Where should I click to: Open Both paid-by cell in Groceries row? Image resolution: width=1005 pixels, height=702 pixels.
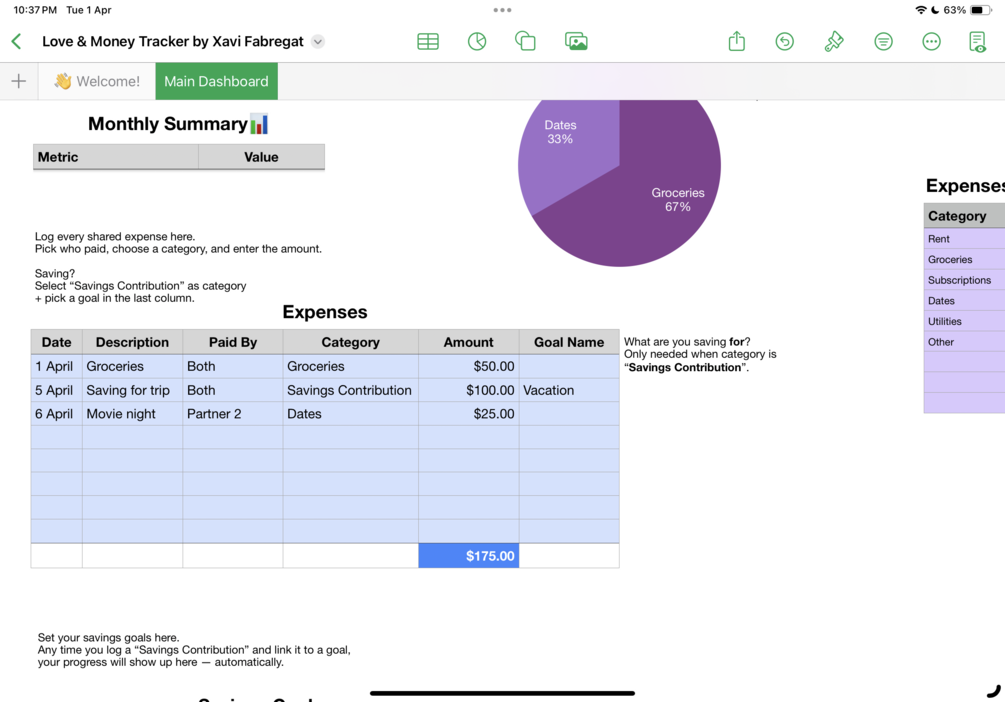tap(233, 366)
